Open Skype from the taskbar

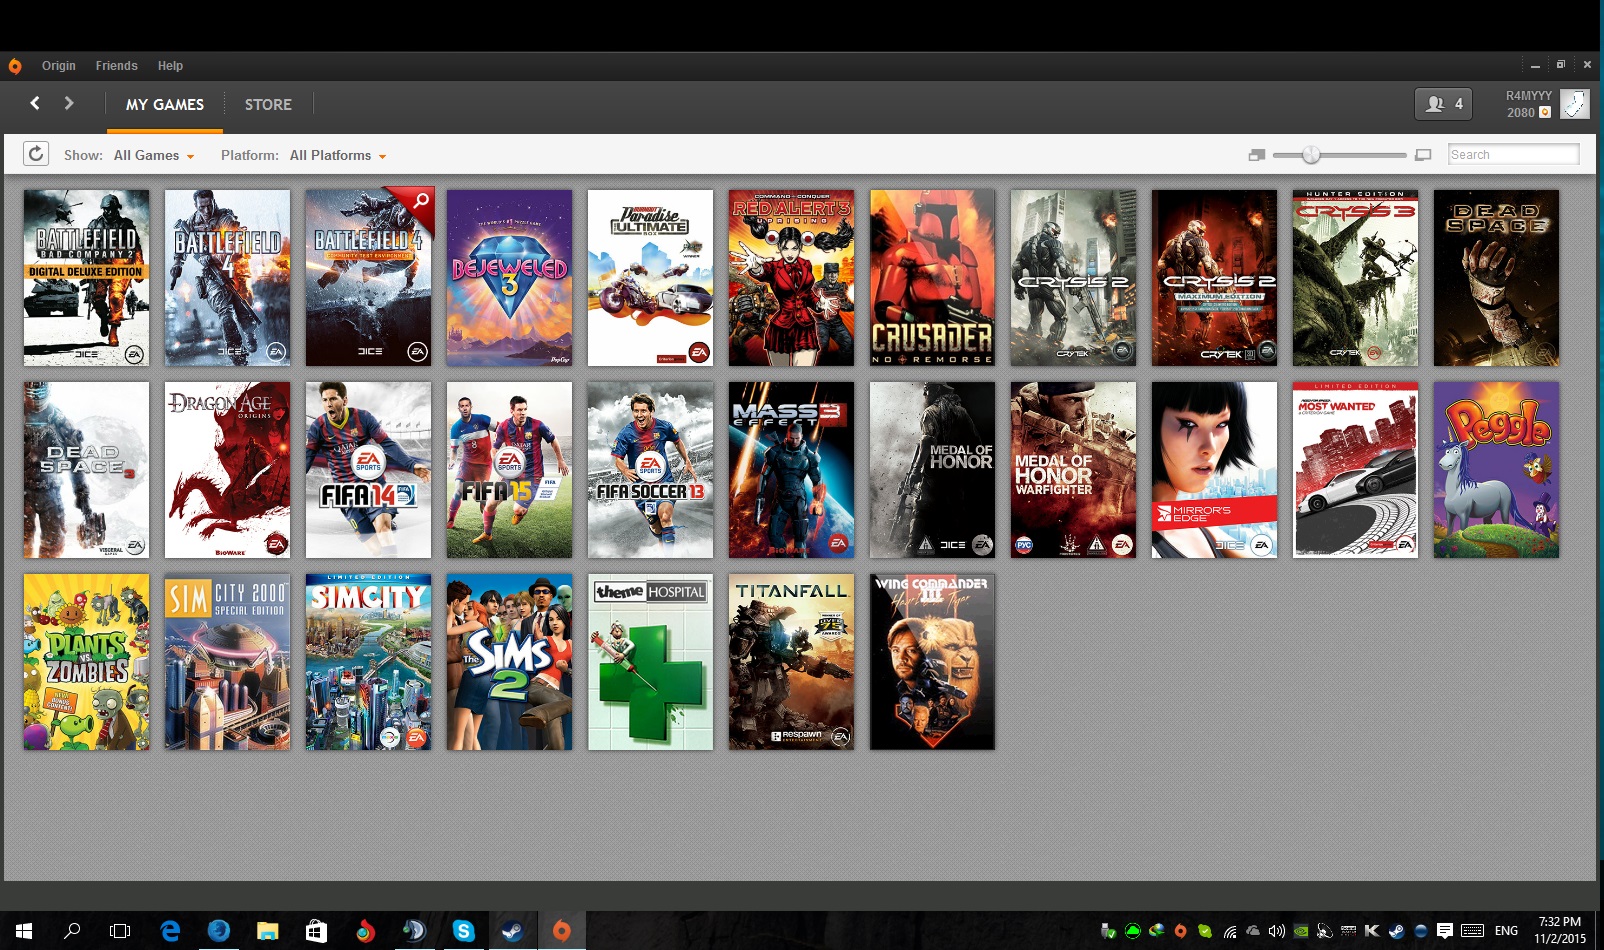[x=463, y=931]
